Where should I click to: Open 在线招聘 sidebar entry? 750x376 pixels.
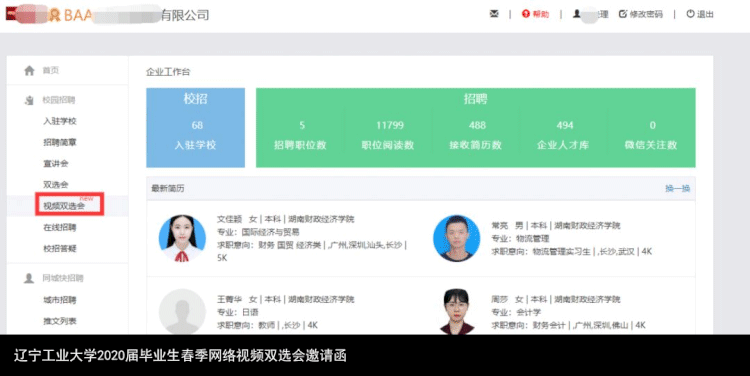pos(60,227)
